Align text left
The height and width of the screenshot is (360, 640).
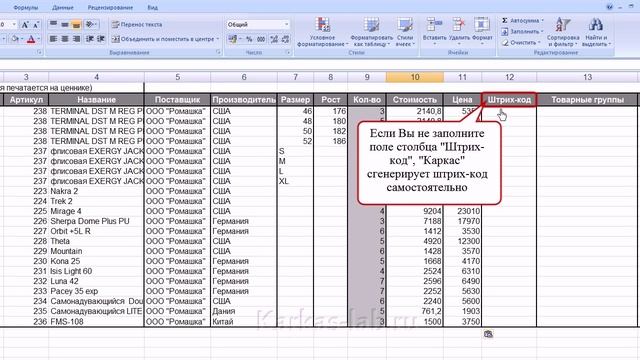(53, 39)
